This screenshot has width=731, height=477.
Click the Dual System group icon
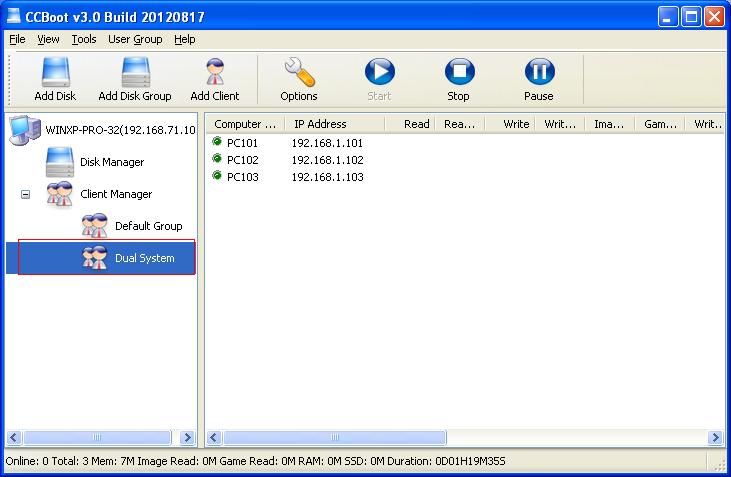(x=95, y=258)
